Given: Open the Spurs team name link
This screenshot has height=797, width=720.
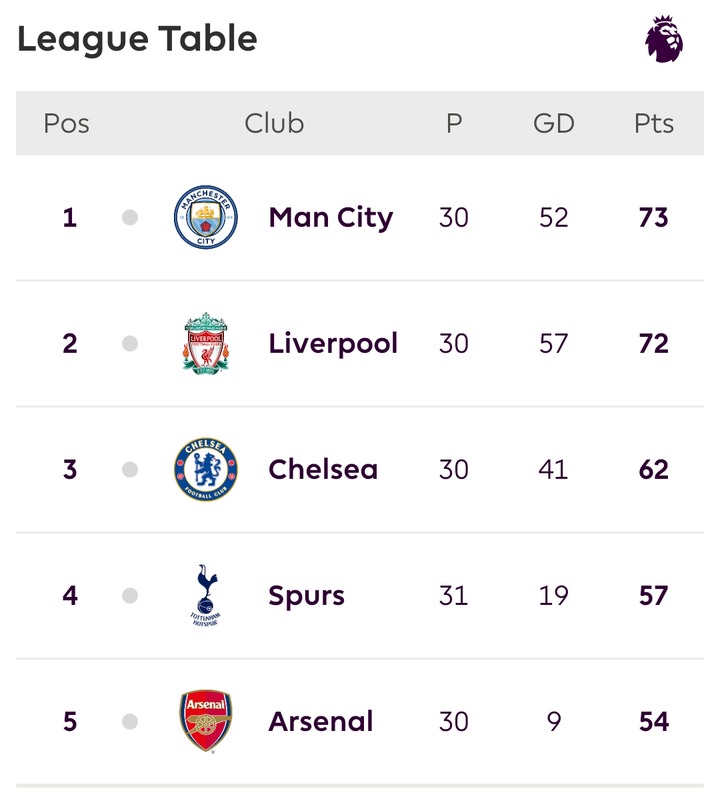Looking at the screenshot, I should coord(306,596).
